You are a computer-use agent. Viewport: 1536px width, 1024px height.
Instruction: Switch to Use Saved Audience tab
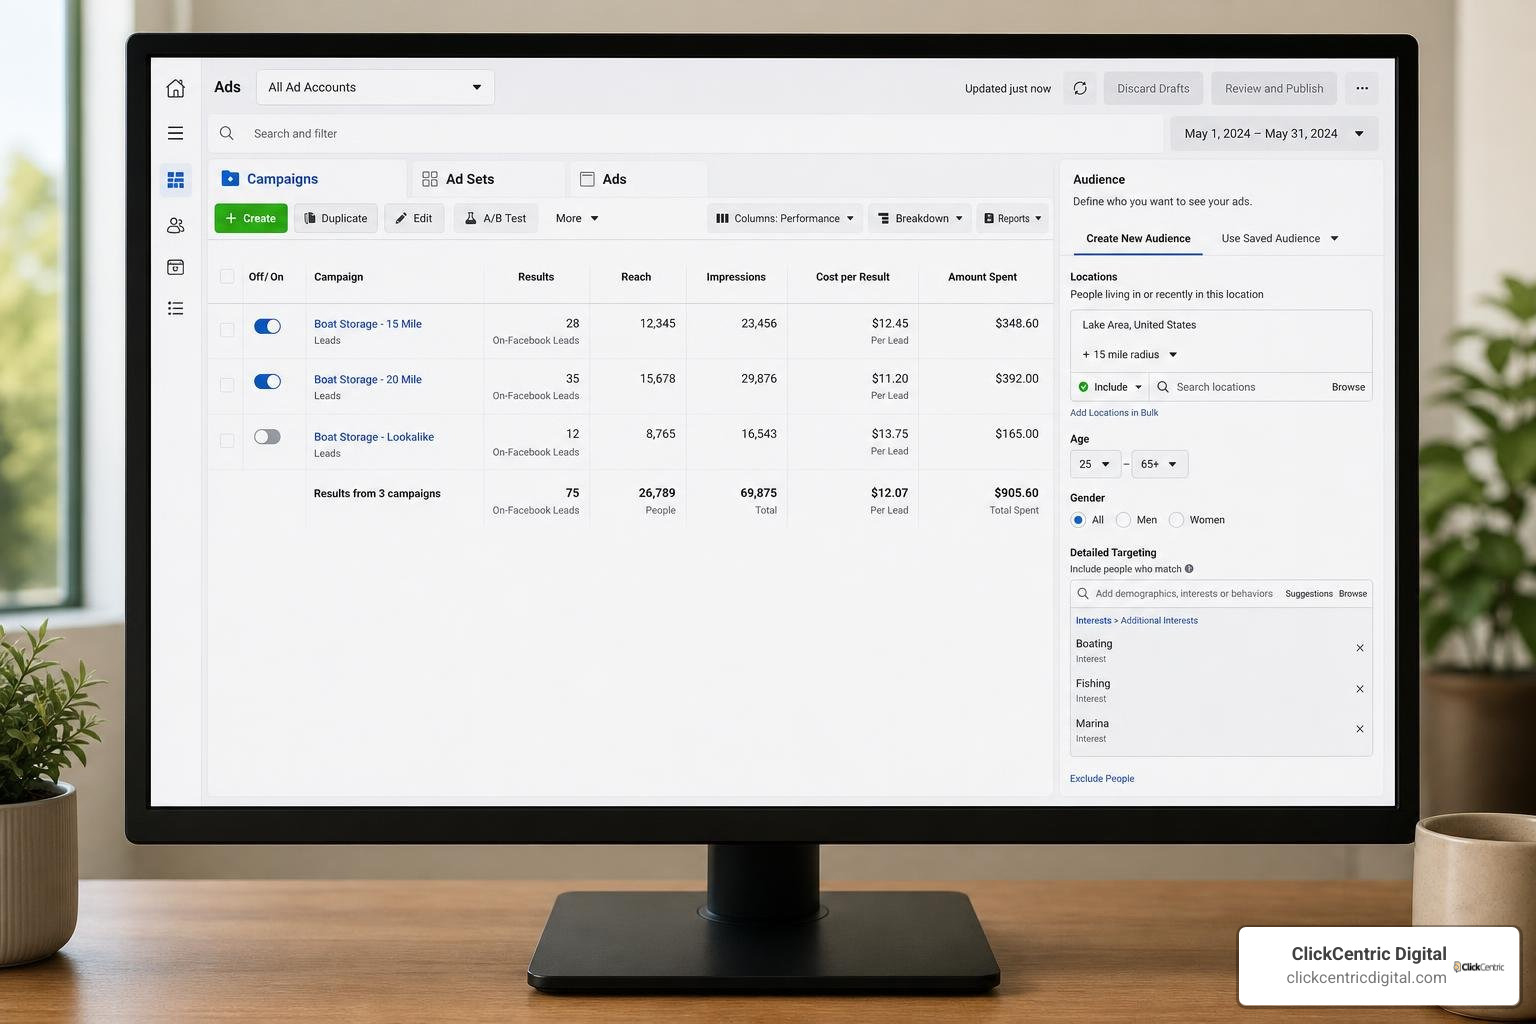pos(1279,238)
